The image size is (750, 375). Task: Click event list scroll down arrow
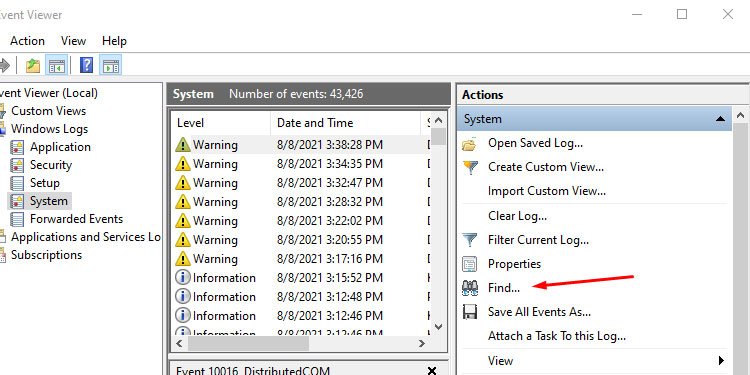[439, 327]
